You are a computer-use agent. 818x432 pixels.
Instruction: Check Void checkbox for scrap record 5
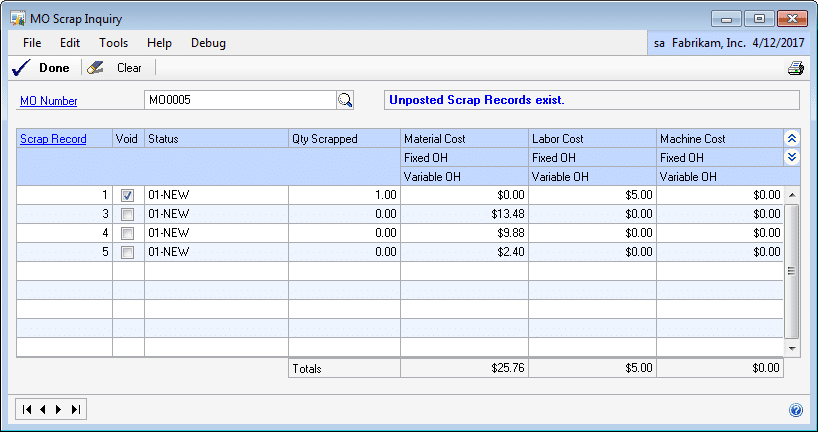click(x=128, y=253)
